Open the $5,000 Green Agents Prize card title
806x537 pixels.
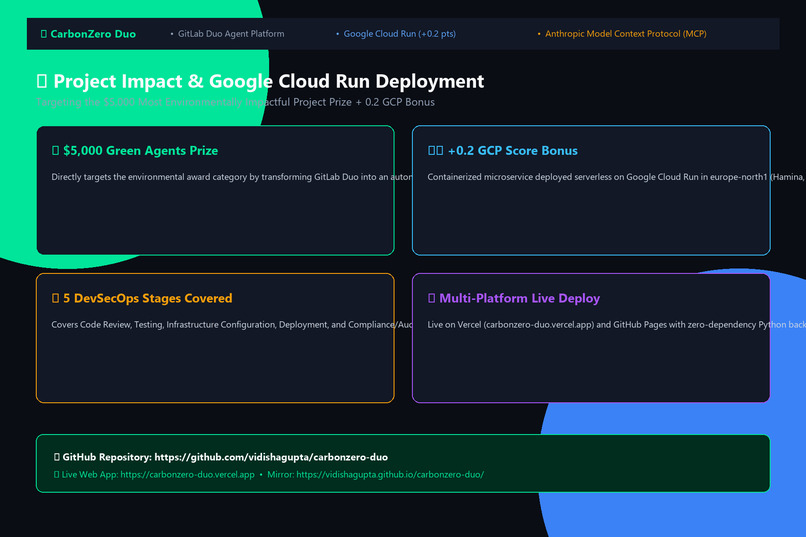(140, 151)
